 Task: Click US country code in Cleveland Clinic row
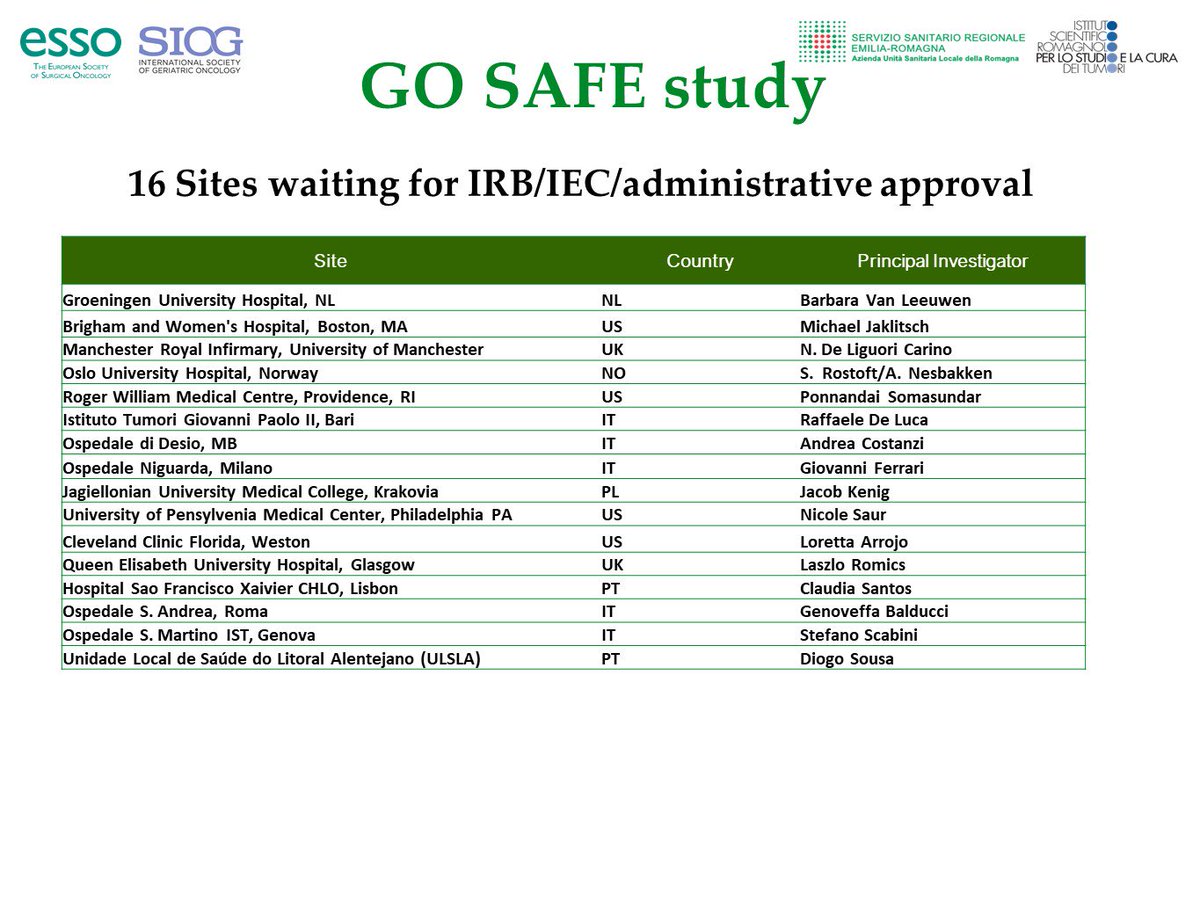(x=611, y=542)
